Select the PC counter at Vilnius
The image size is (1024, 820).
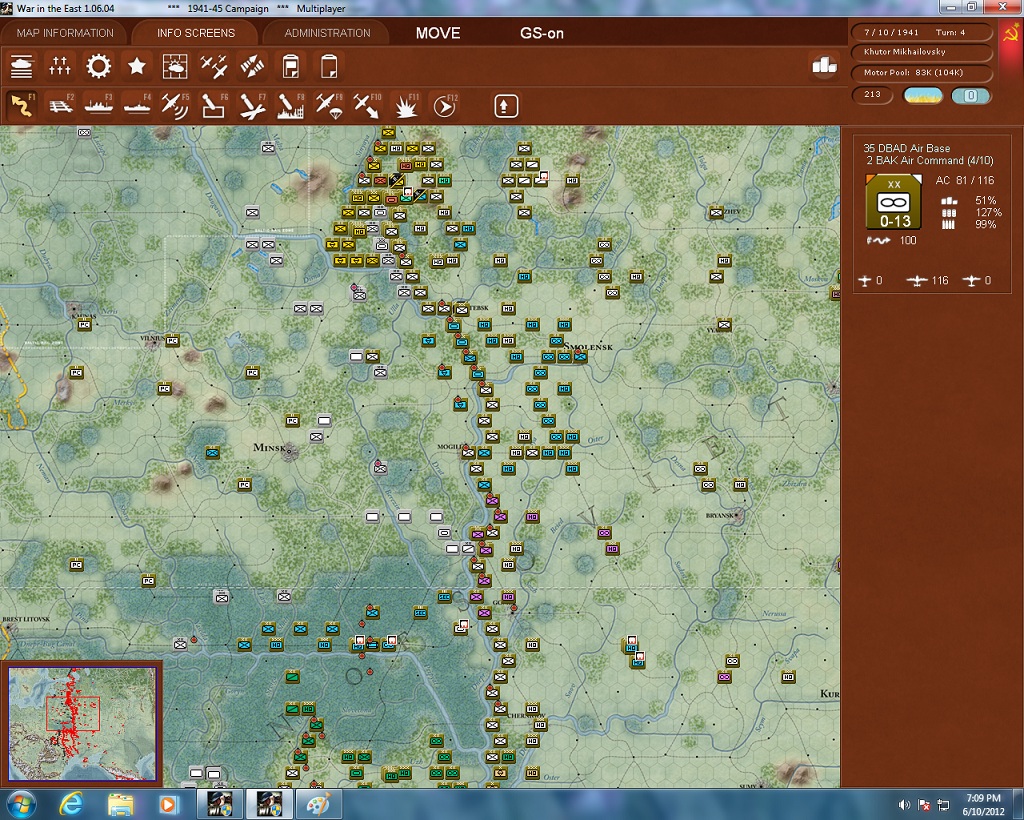coord(172,340)
